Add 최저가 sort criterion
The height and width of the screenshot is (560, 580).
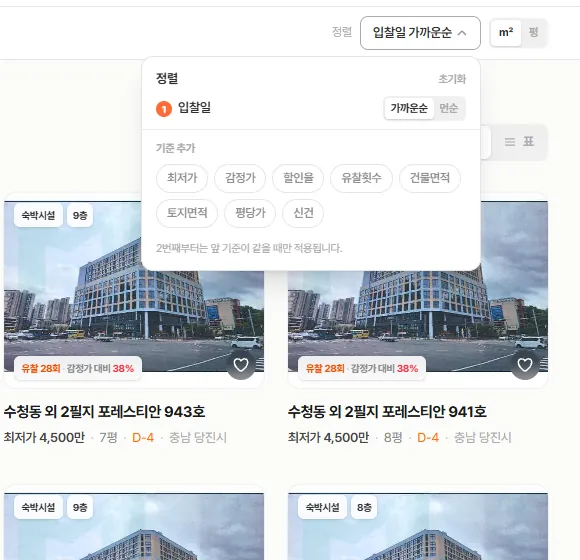click(182, 178)
